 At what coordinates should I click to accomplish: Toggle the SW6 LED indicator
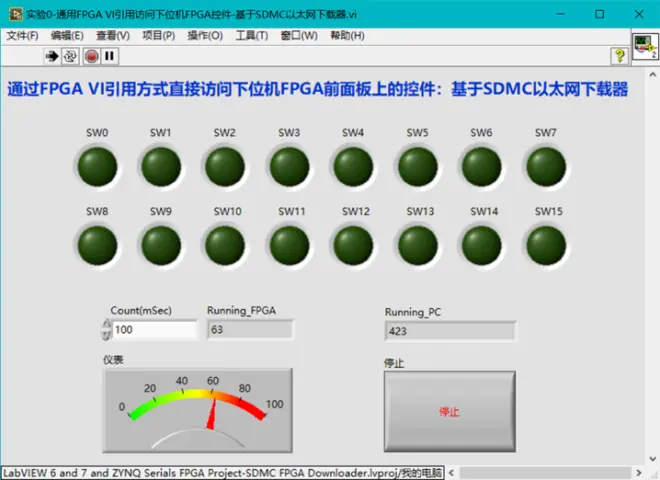482,166
